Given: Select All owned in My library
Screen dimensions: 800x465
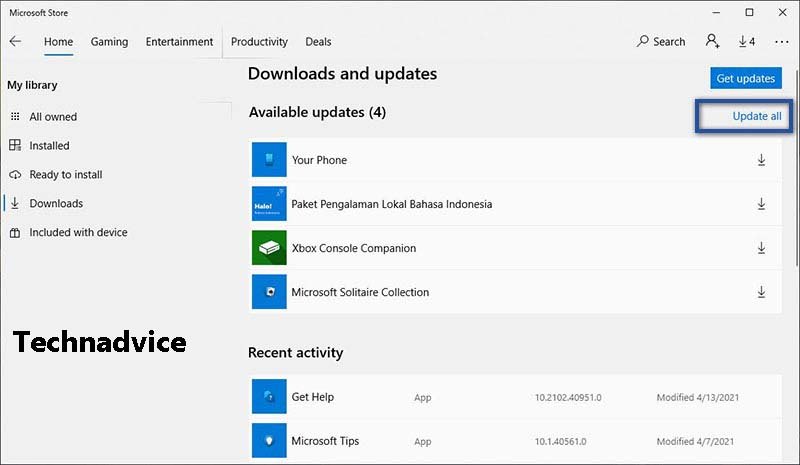Looking at the screenshot, I should [x=53, y=117].
